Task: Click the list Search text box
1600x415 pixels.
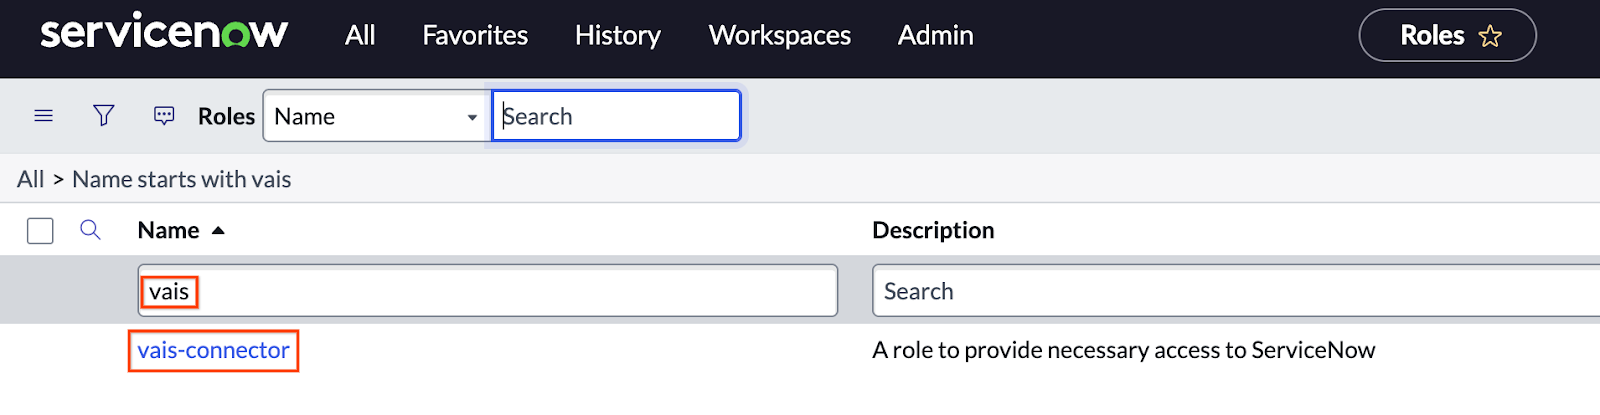Action: pos(616,116)
